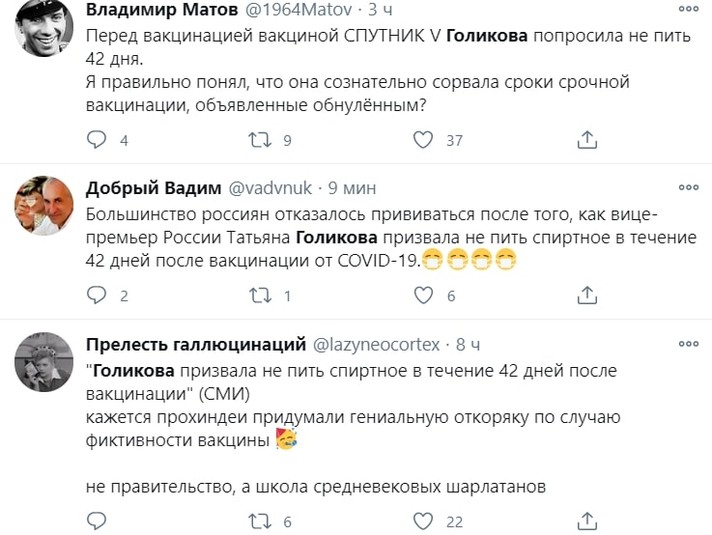Reply to Прелесть галлюцинаций's tweet
This screenshot has height=535, width=712.
click(x=97, y=521)
